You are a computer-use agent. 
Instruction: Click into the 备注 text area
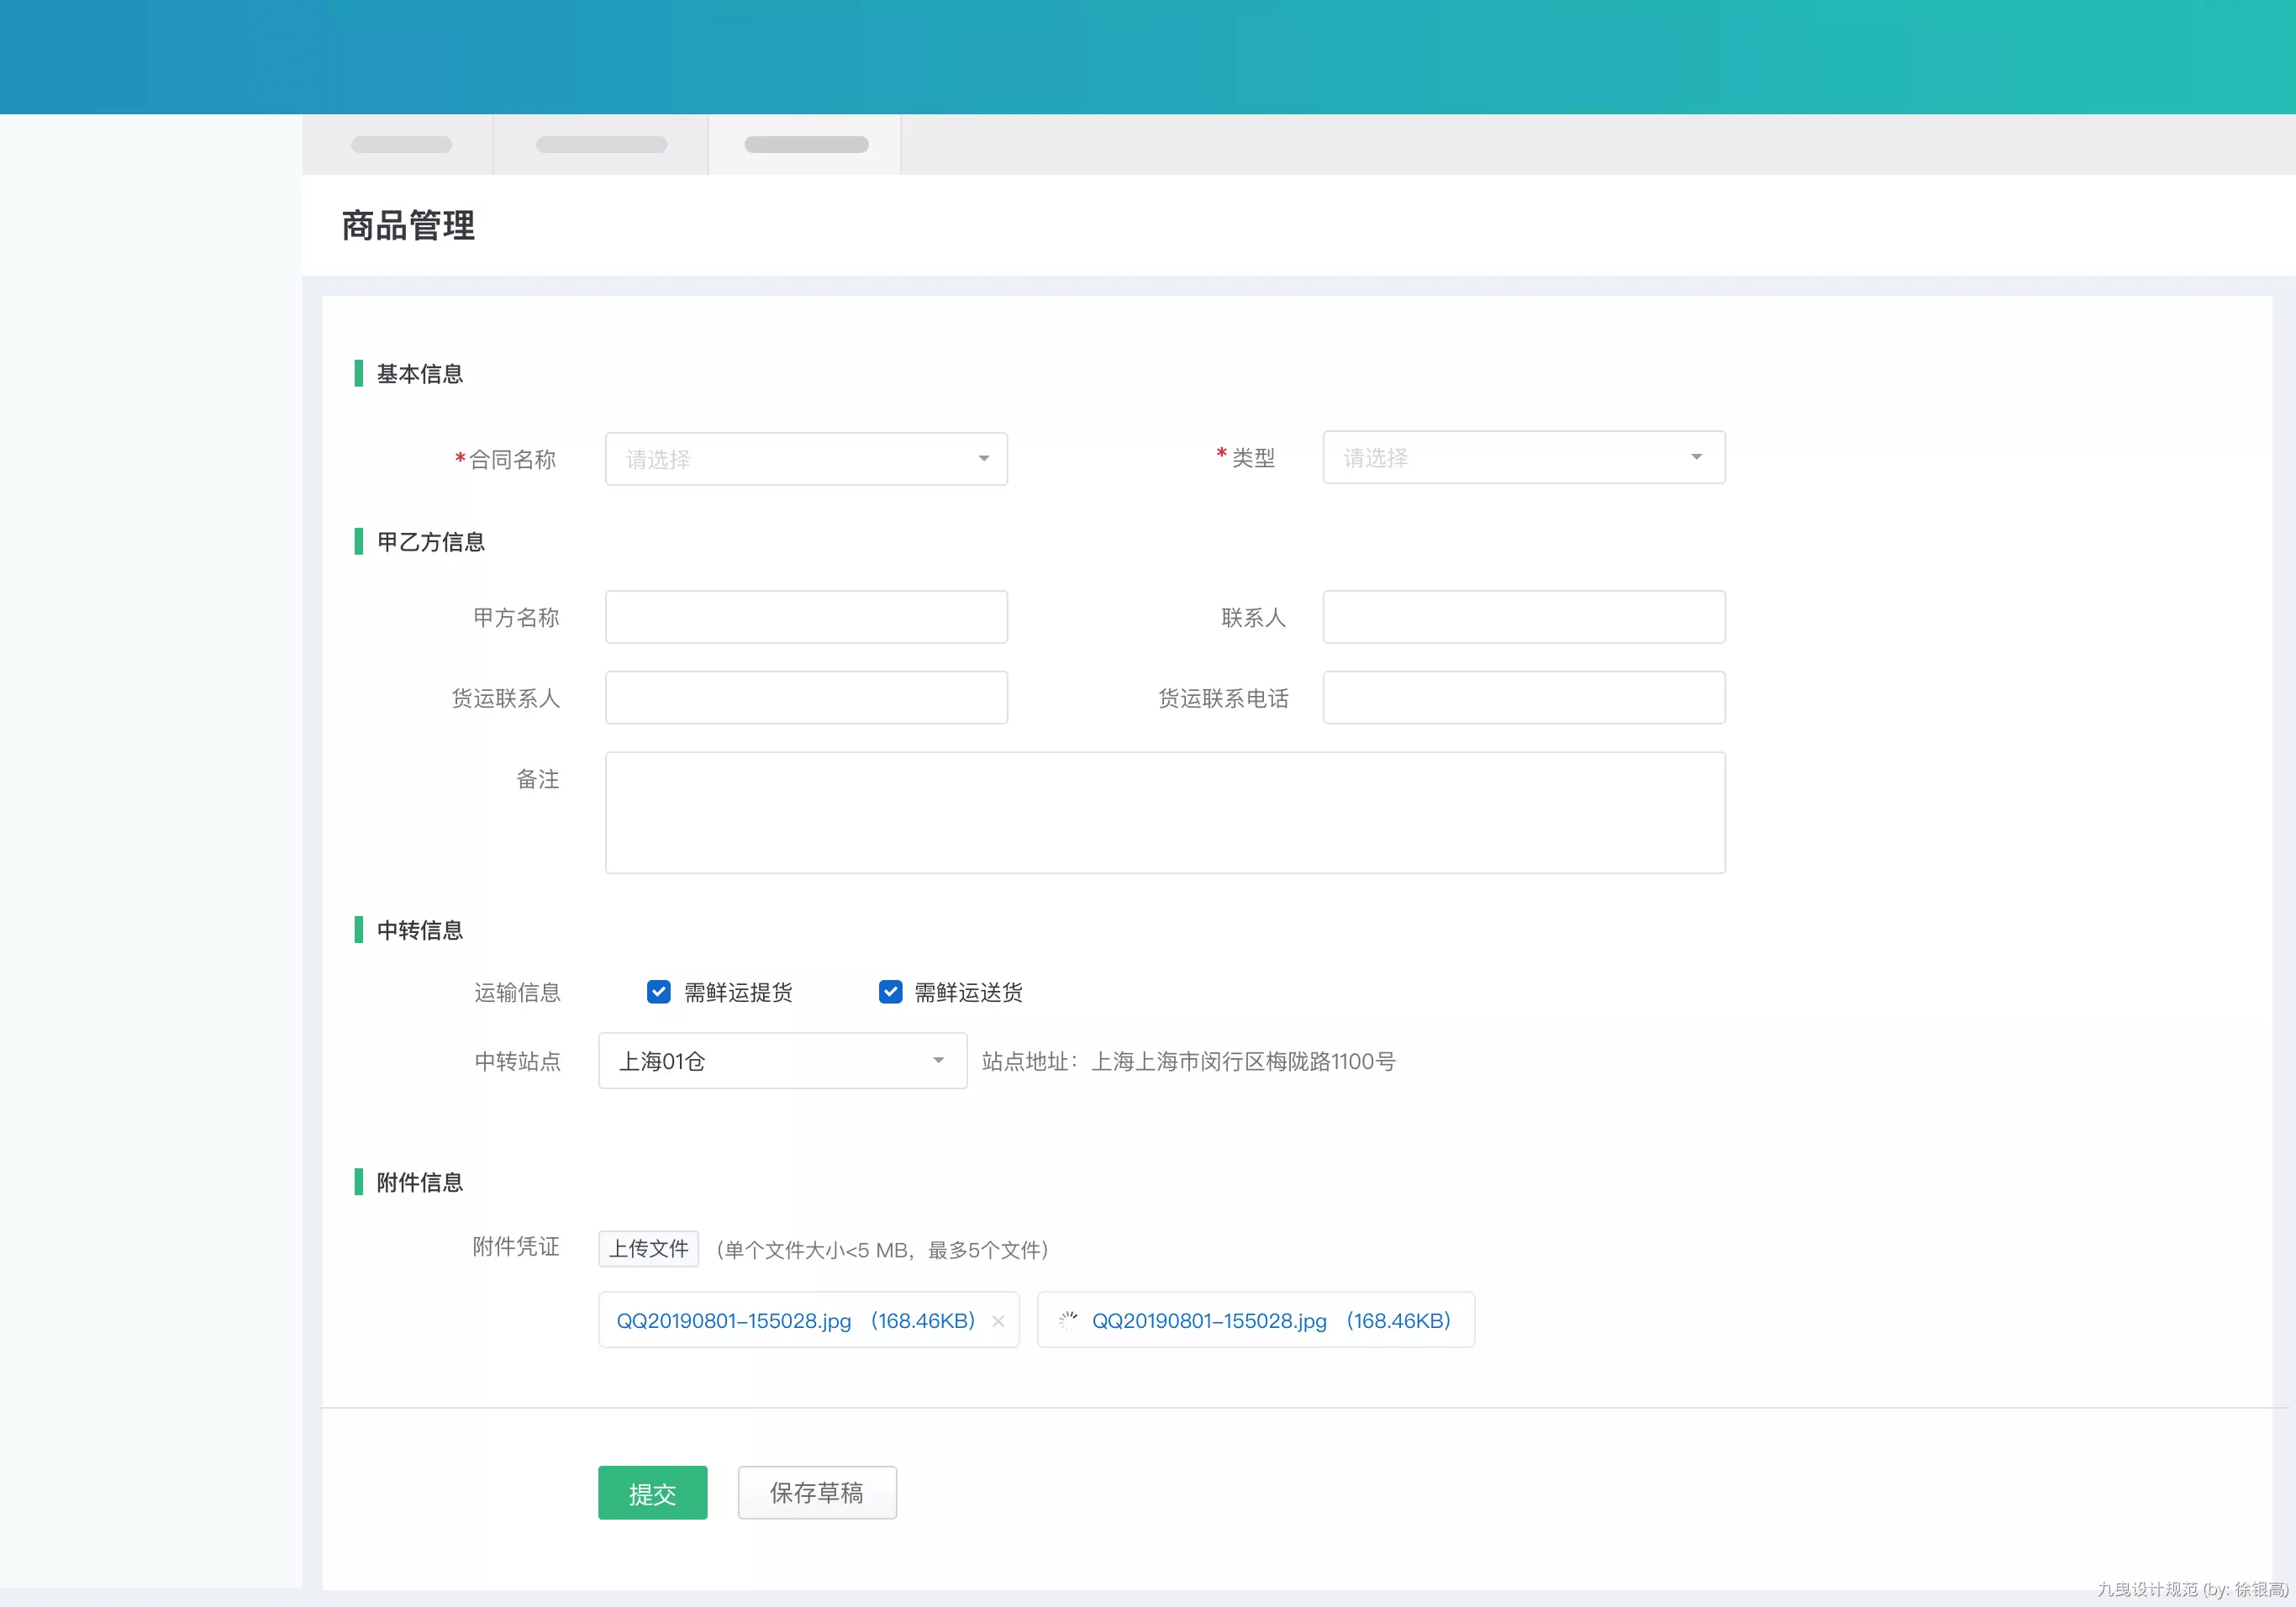tap(1164, 812)
